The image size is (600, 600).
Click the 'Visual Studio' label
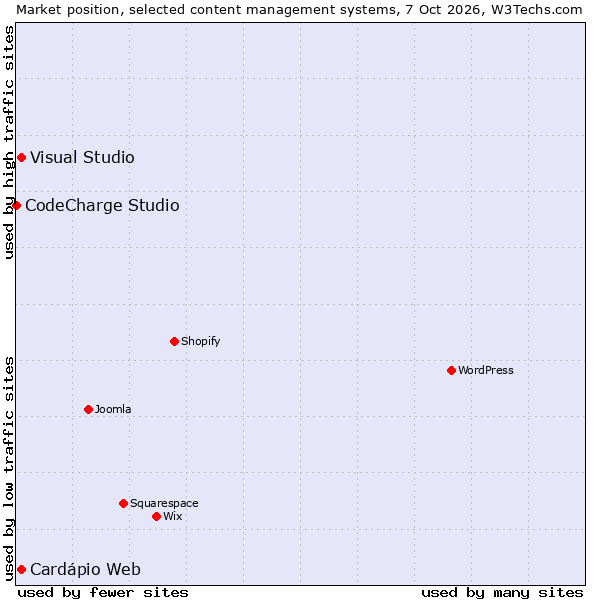pos(82,158)
